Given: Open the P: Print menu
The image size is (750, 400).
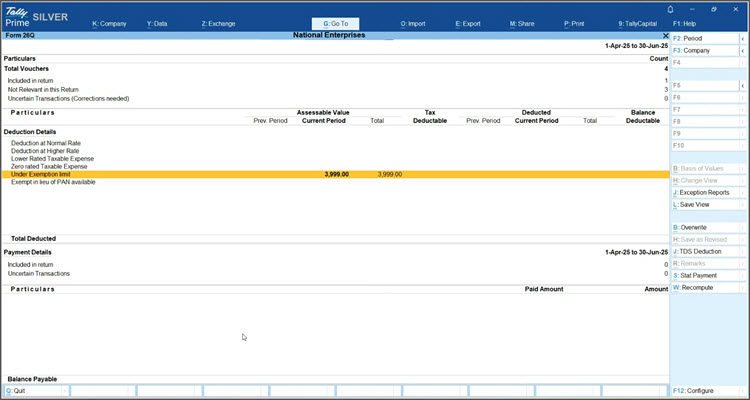Looking at the screenshot, I should coord(574,24).
